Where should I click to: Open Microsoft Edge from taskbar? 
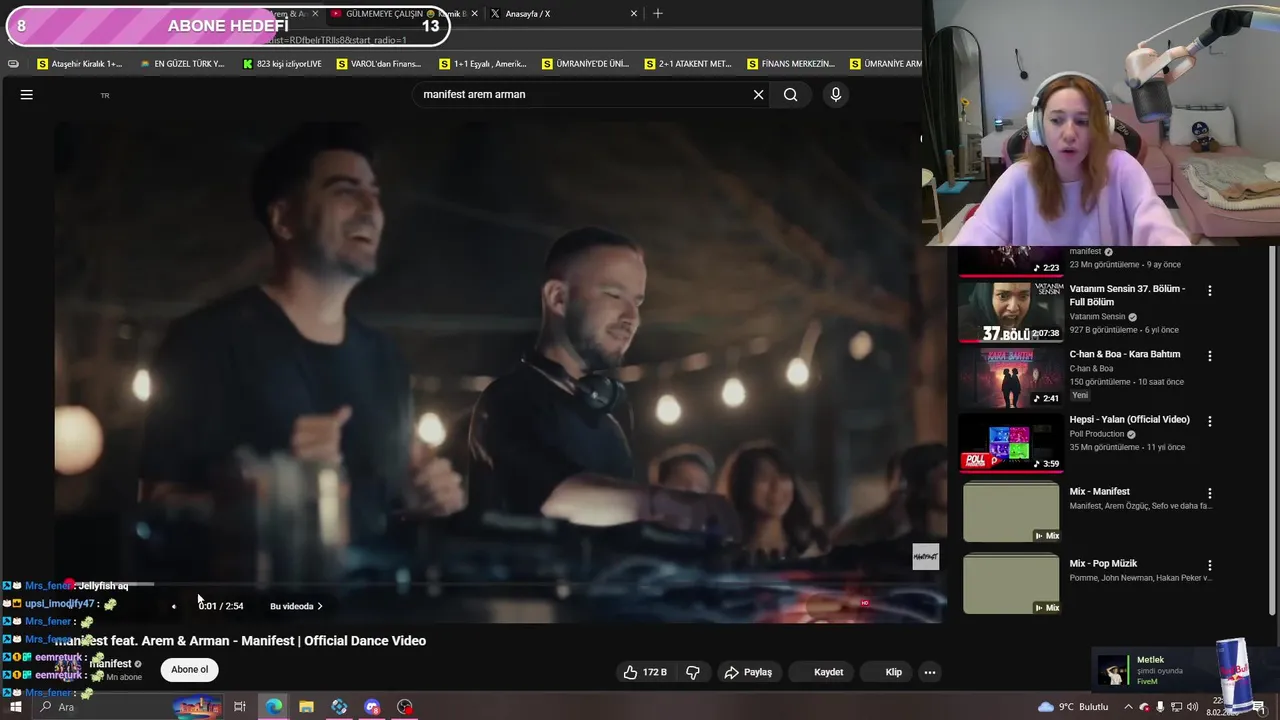click(x=273, y=707)
